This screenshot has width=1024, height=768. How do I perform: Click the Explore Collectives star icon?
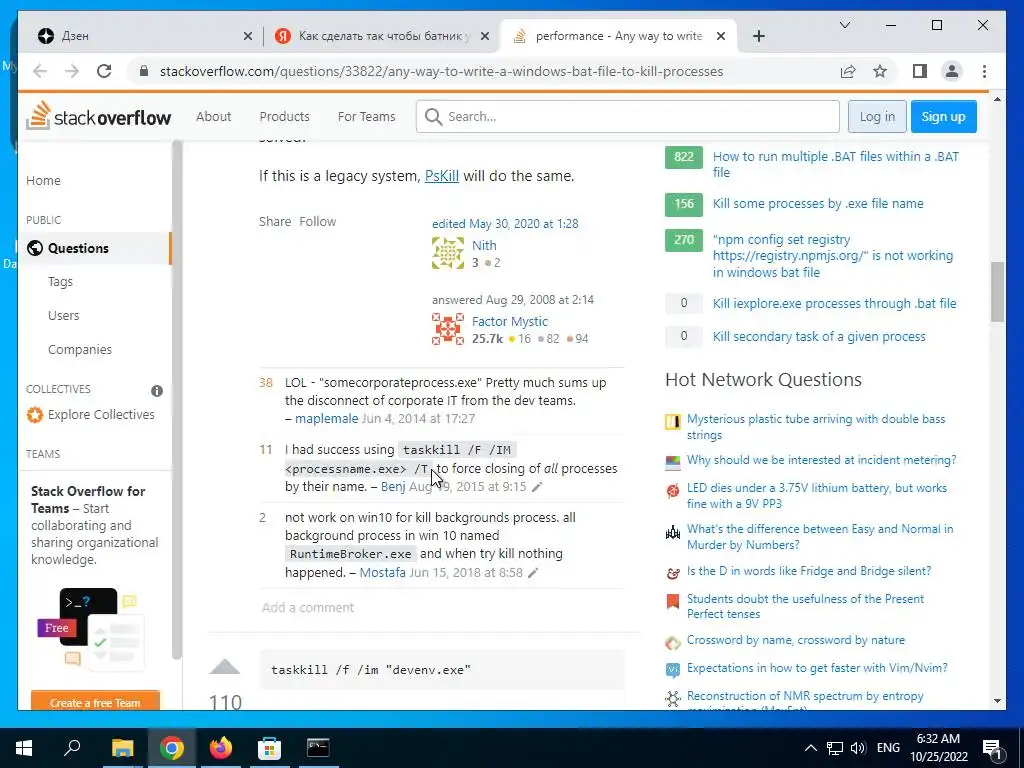[35, 415]
